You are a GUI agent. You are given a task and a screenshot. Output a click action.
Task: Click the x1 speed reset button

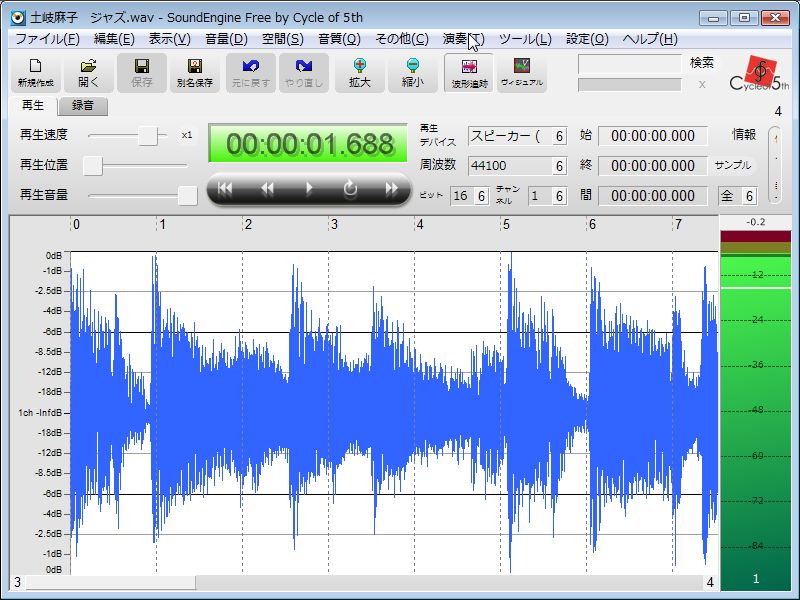coord(187,135)
